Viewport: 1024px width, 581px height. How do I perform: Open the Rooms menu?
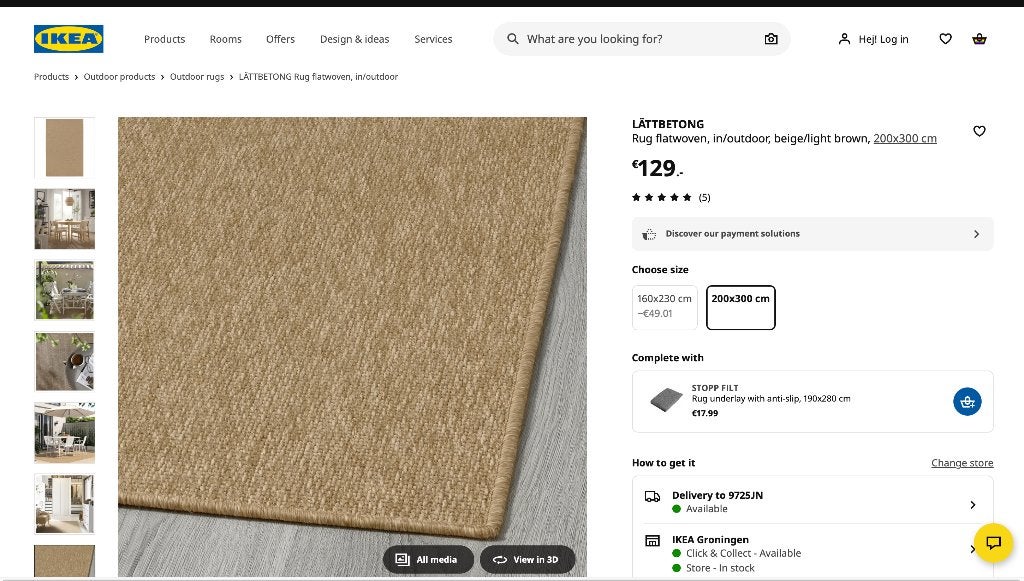[225, 39]
